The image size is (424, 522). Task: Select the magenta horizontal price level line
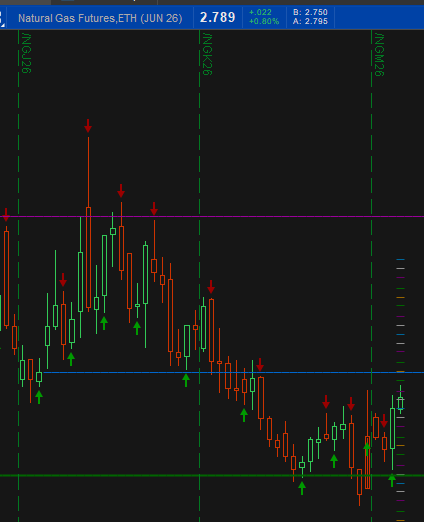point(212,217)
